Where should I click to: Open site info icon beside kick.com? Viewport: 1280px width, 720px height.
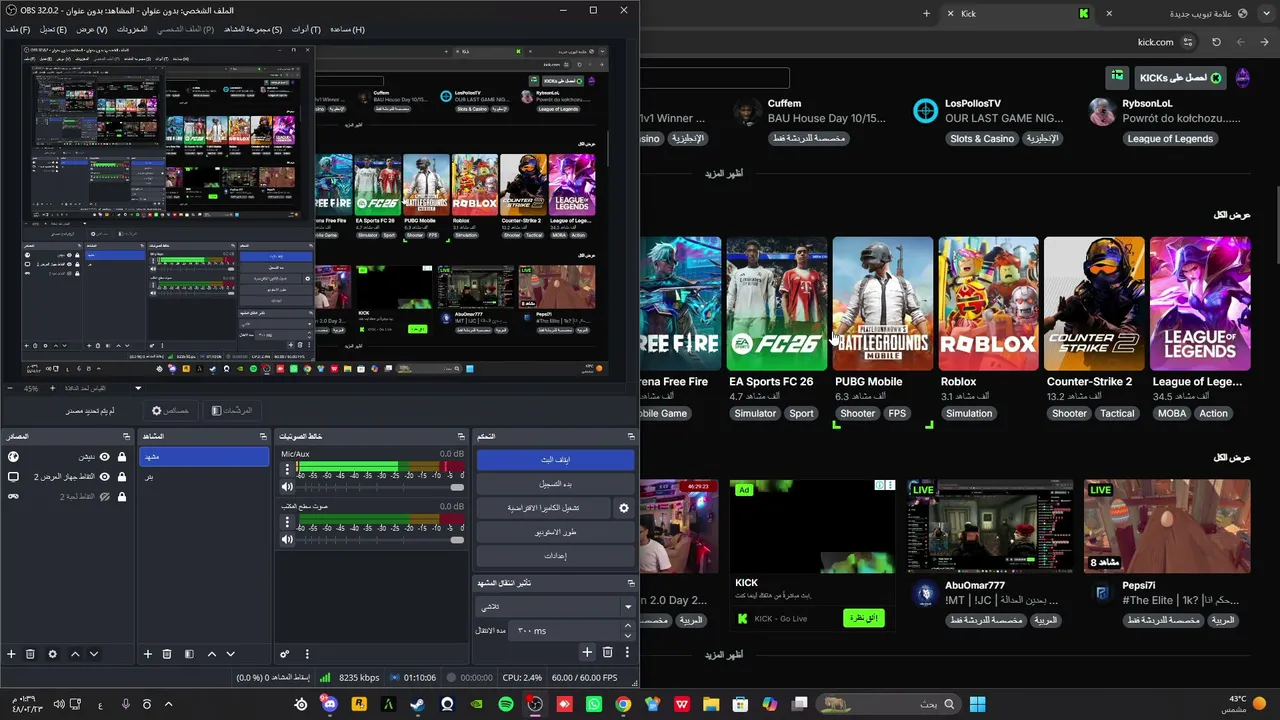(1188, 42)
